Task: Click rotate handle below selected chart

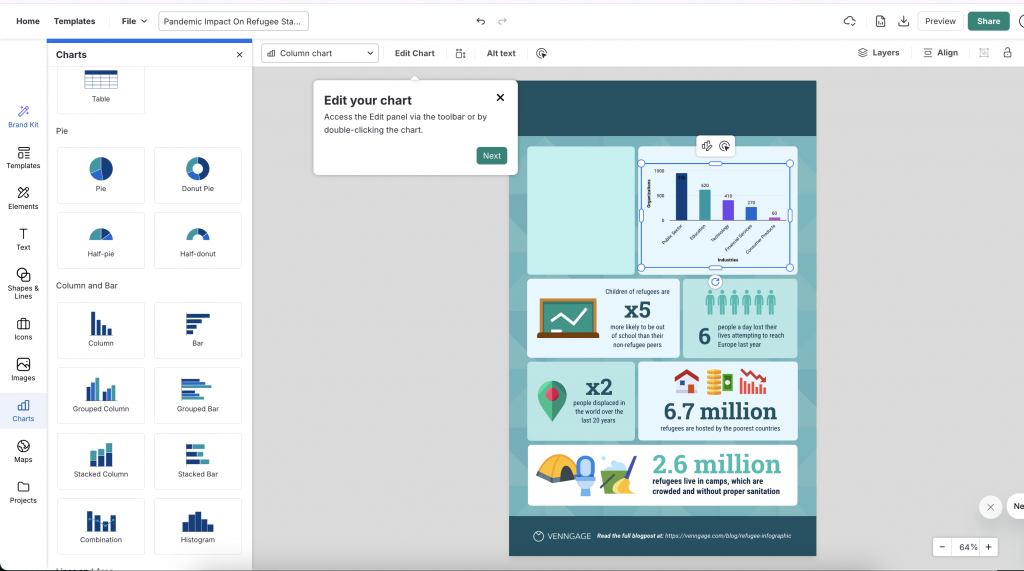Action: (715, 282)
